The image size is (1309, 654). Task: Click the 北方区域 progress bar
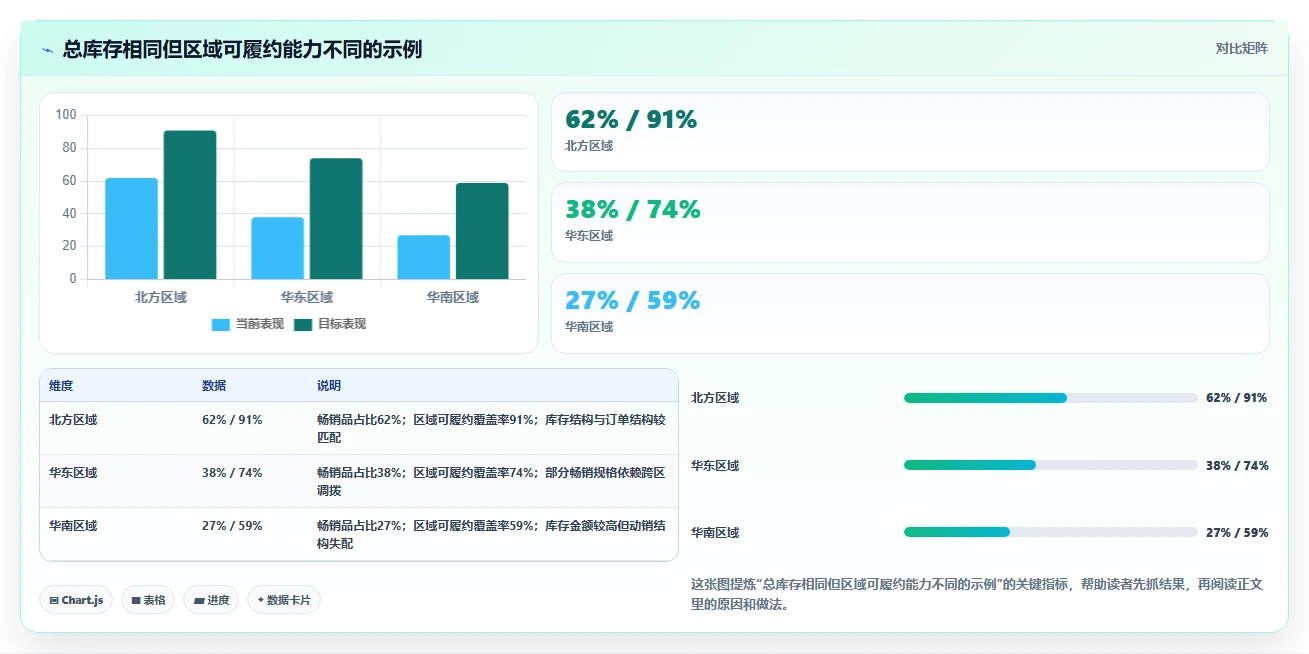pos(1051,398)
